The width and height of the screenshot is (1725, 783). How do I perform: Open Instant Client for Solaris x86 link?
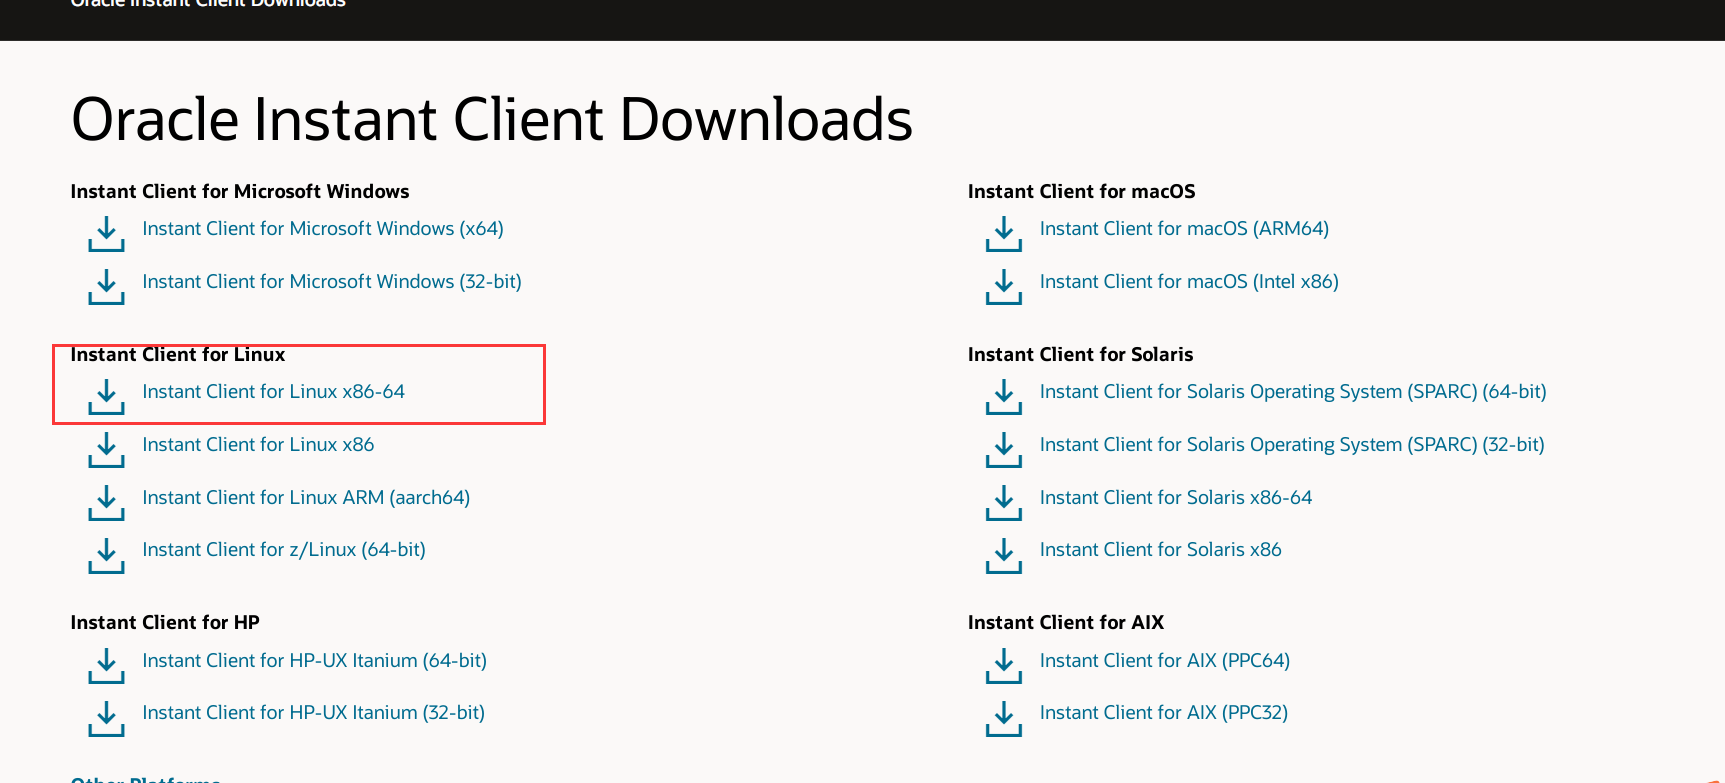click(1161, 550)
